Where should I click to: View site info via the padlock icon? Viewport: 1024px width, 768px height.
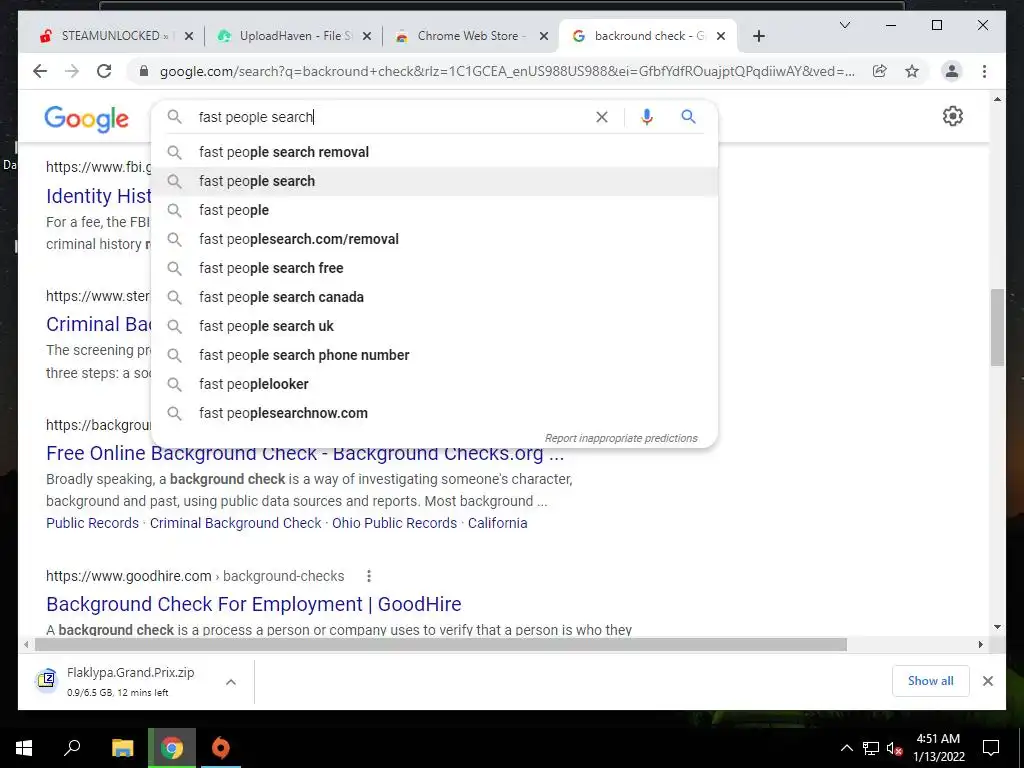click(144, 71)
